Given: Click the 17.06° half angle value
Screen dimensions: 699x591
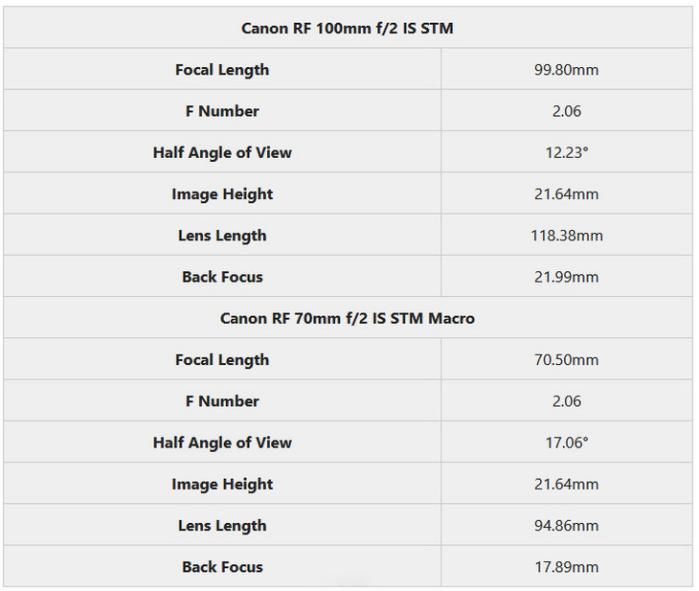Looking at the screenshot, I should click(x=566, y=443).
